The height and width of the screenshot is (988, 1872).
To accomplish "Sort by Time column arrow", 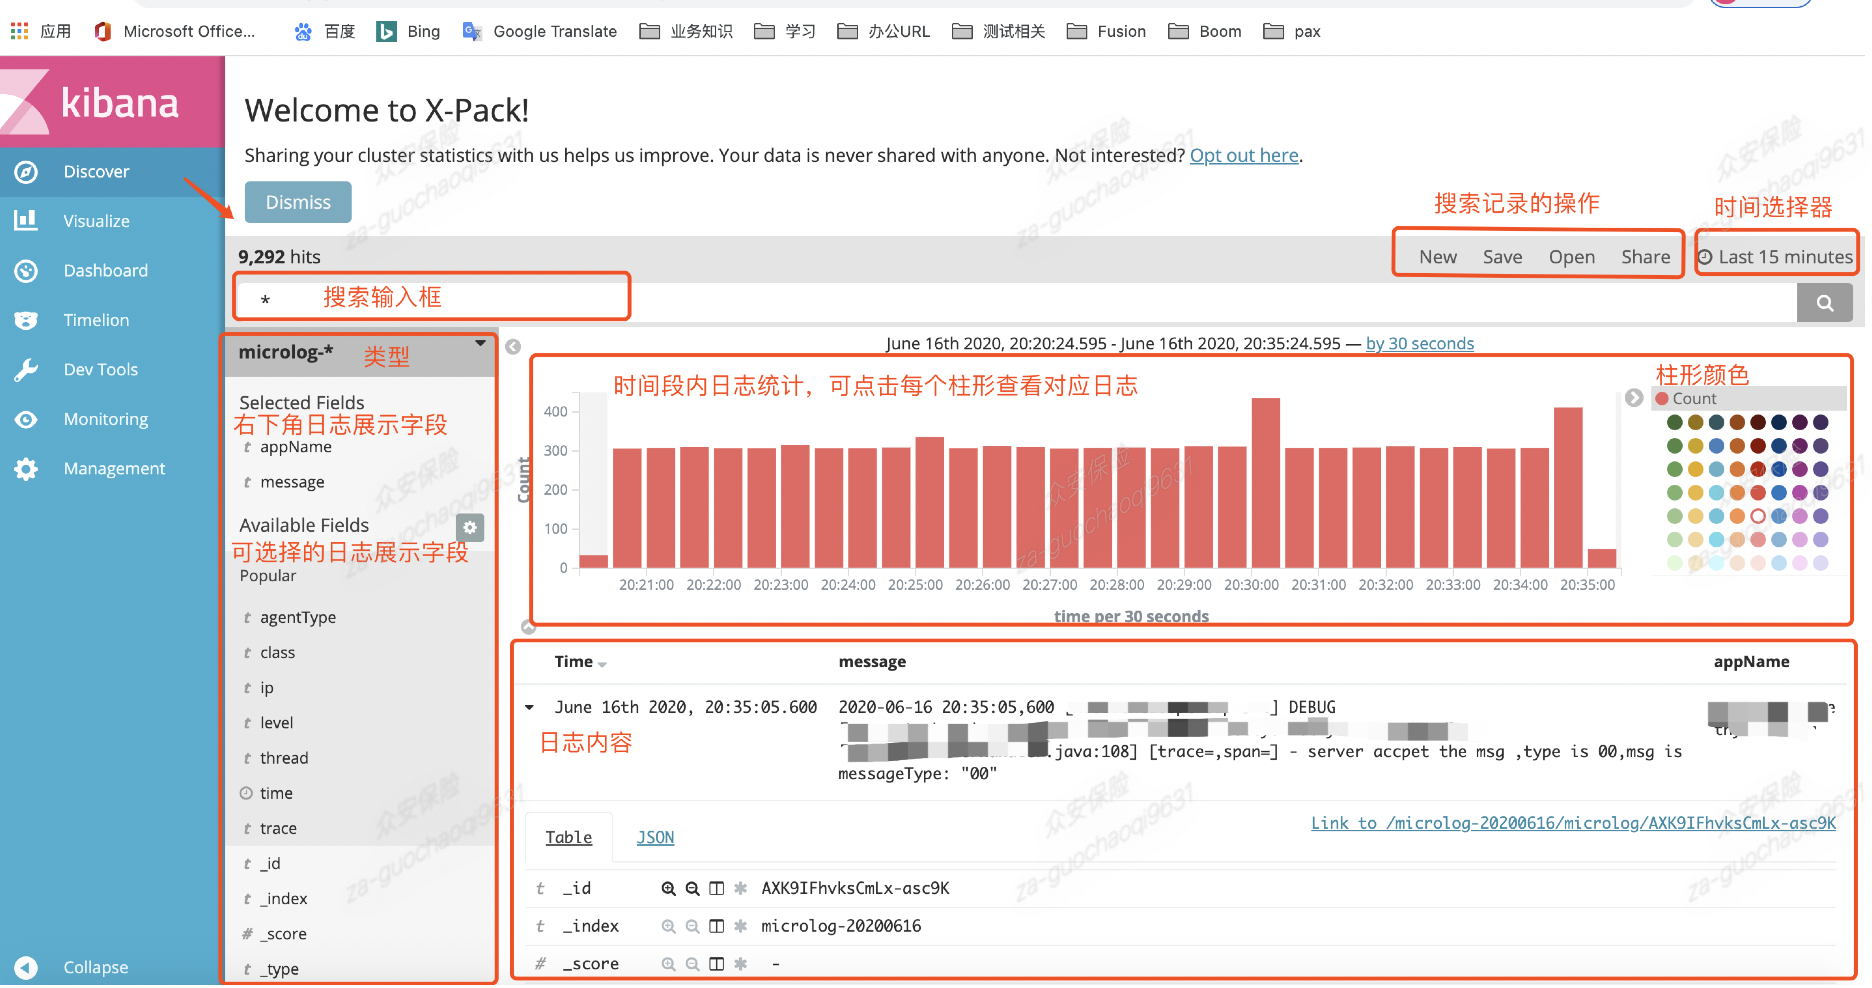I will 602,664.
